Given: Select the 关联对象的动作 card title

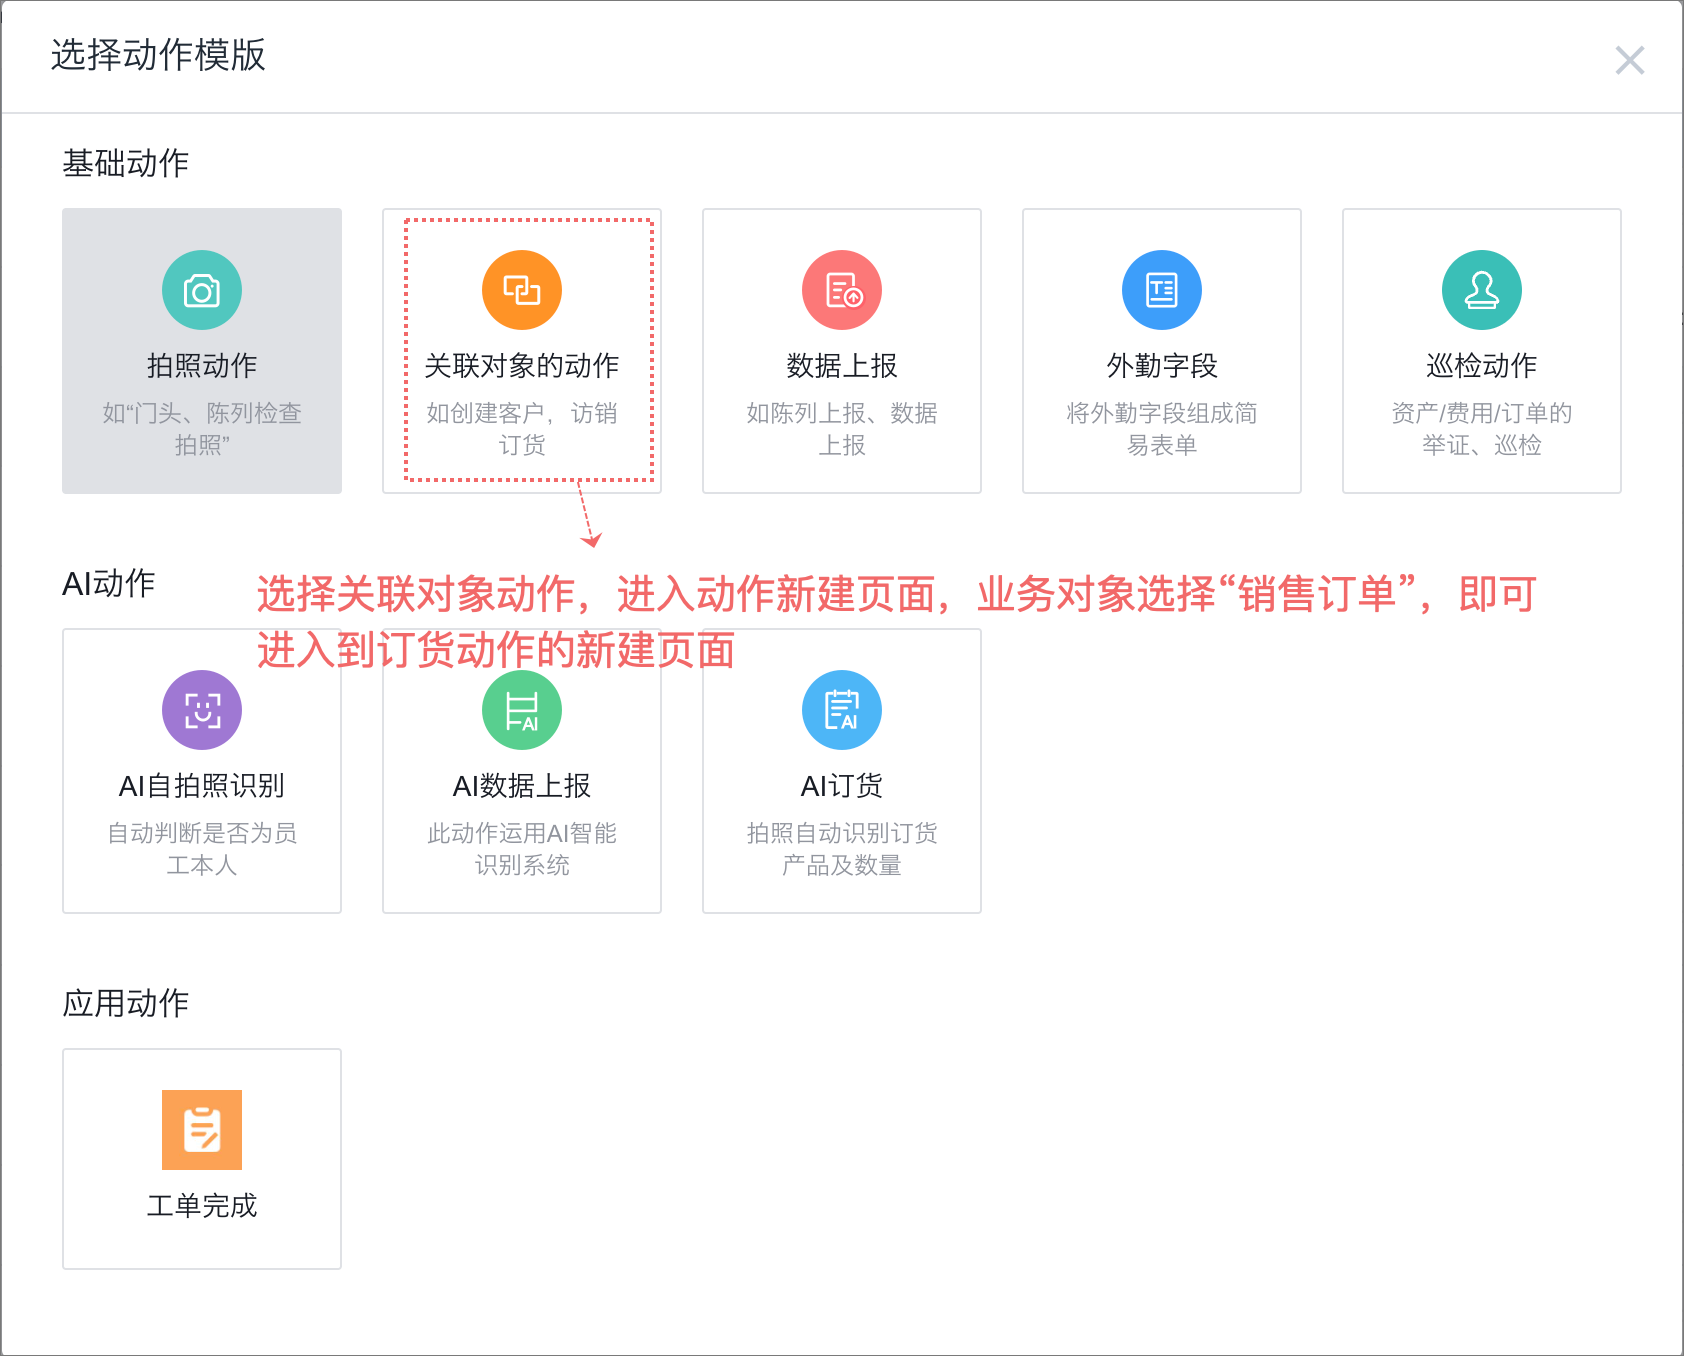Looking at the screenshot, I should pyautogui.click(x=522, y=366).
